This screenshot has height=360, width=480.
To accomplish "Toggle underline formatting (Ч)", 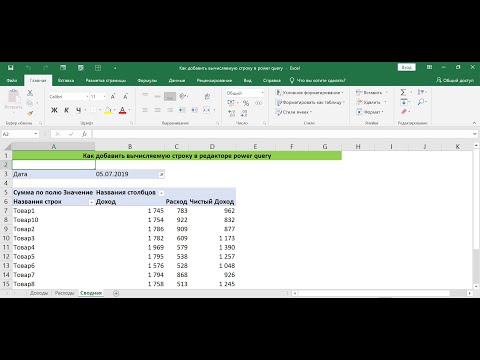I will (78, 110).
